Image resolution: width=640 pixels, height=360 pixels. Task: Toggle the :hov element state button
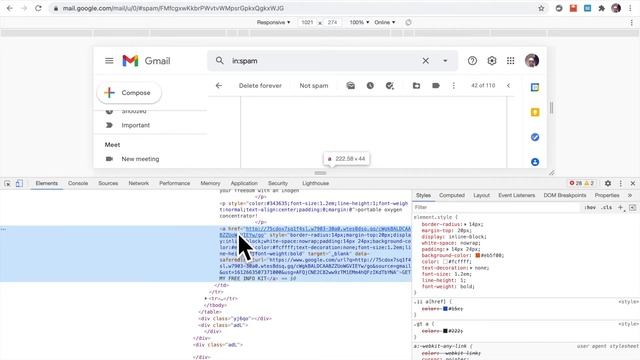pos(590,207)
